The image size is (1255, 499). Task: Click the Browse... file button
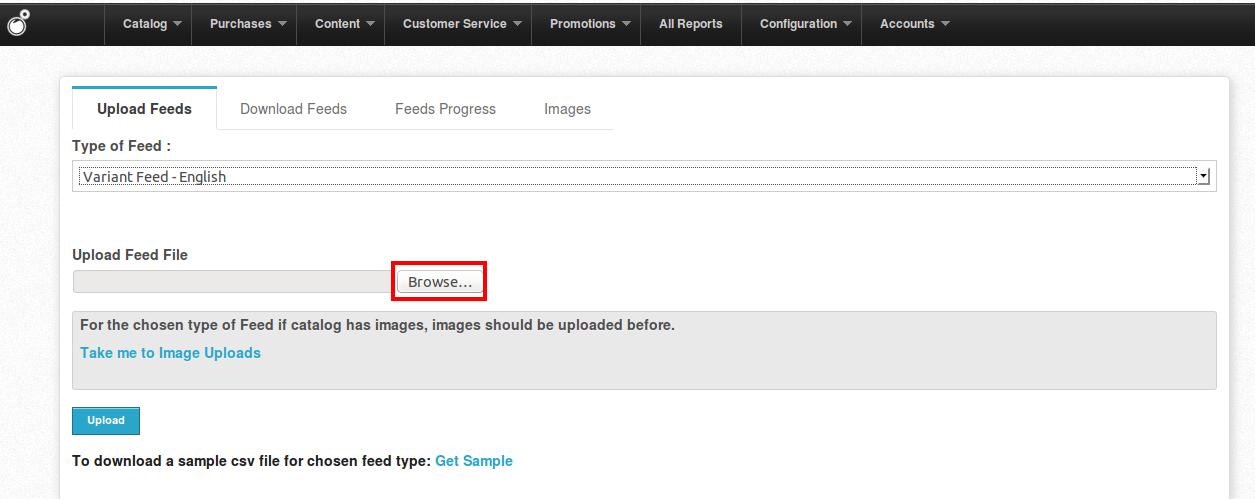click(440, 282)
